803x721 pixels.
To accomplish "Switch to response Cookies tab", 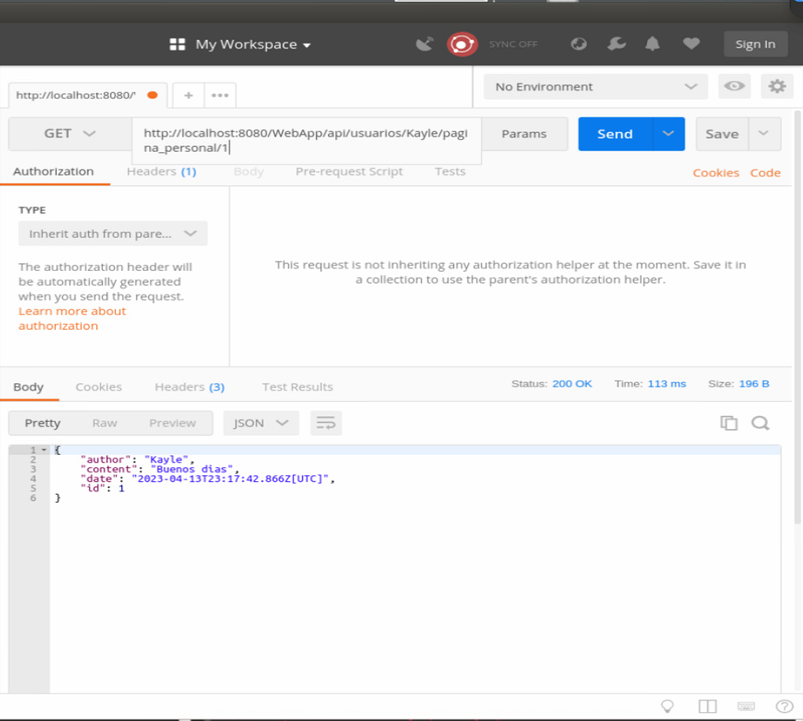I will (98, 387).
